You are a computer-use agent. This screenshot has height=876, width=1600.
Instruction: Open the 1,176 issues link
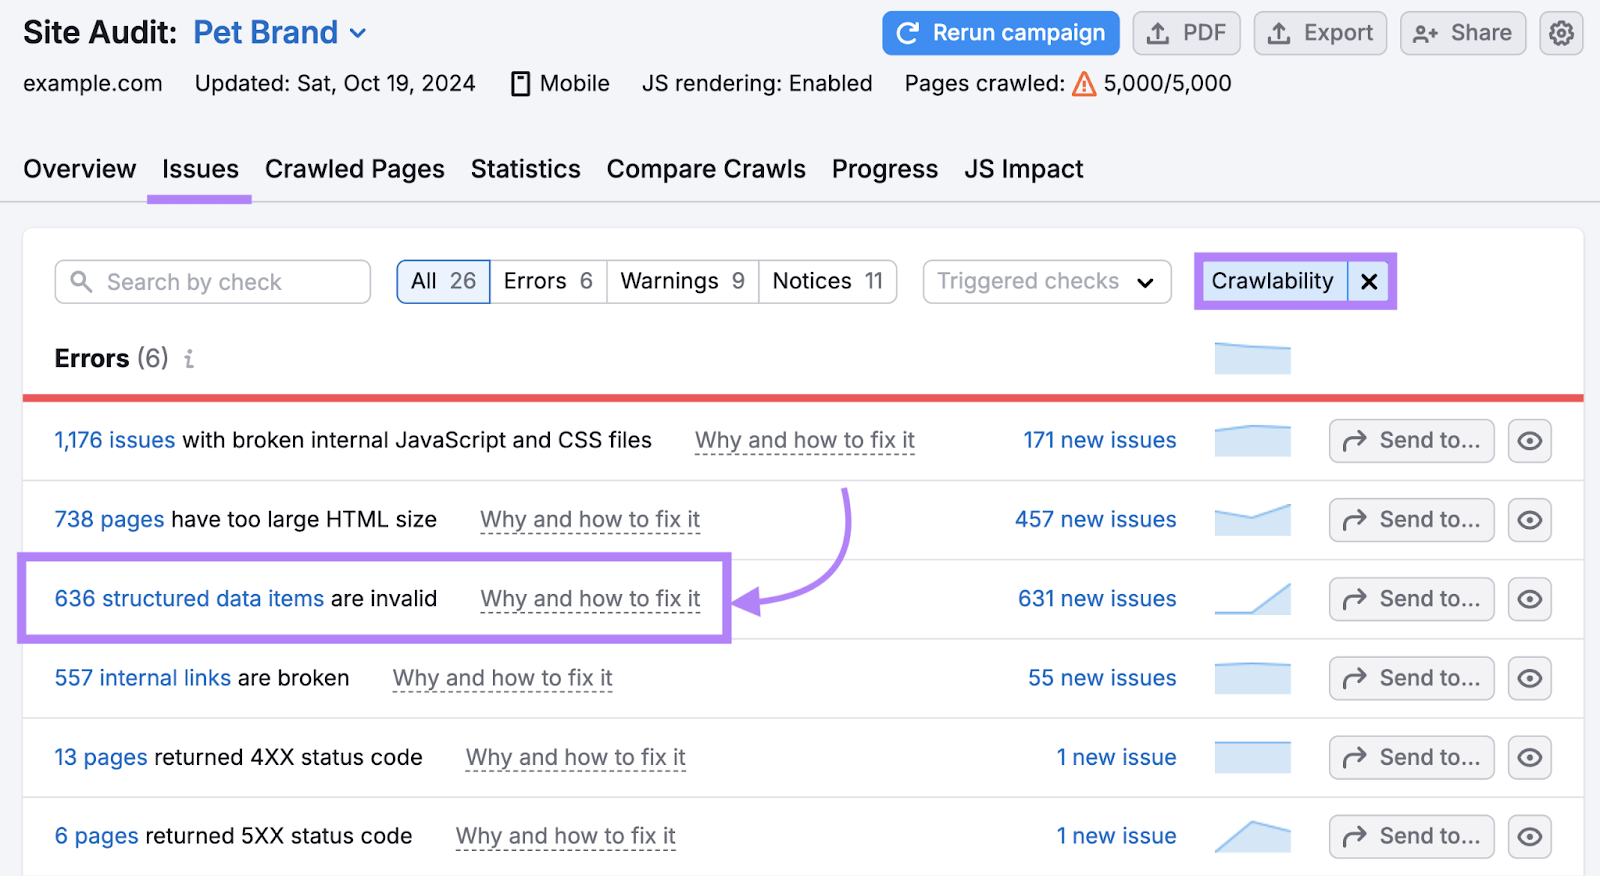point(115,440)
